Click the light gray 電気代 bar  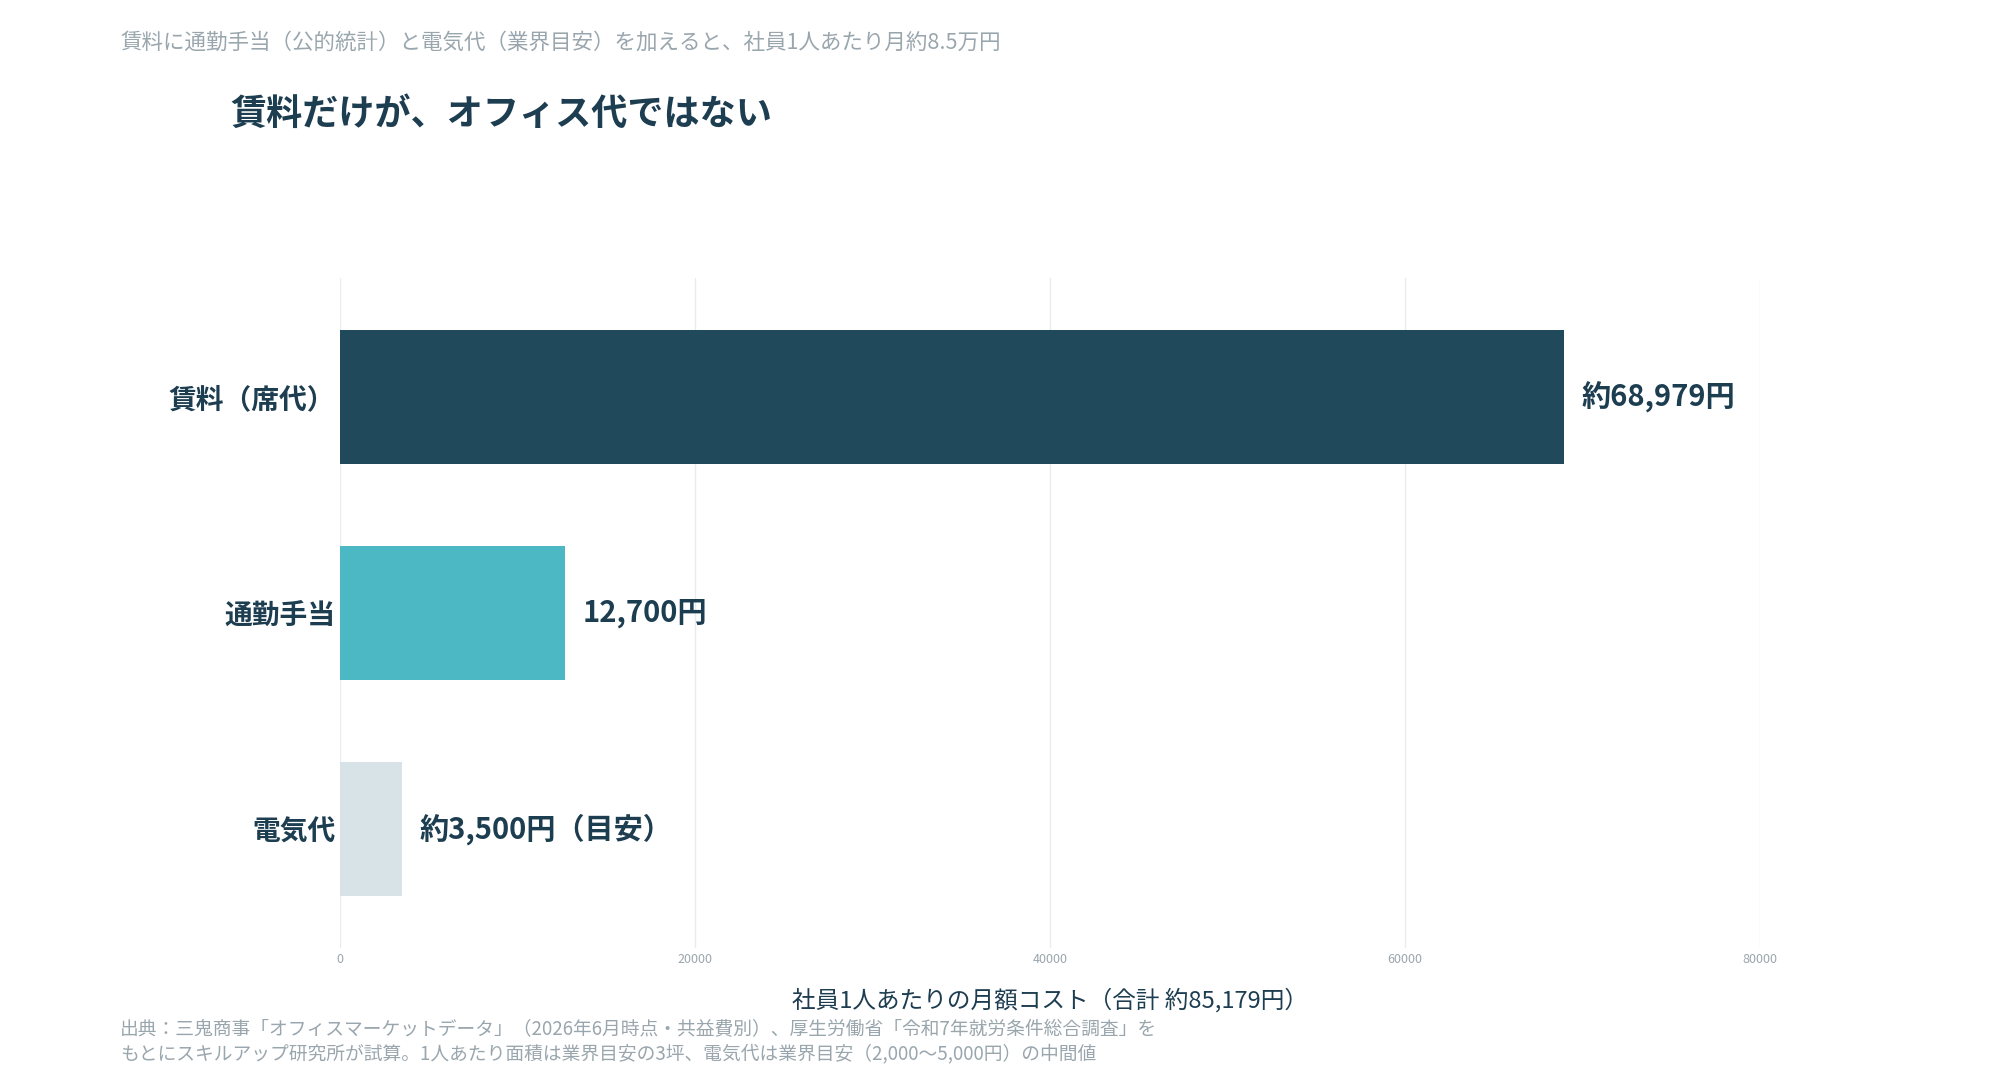(x=371, y=829)
